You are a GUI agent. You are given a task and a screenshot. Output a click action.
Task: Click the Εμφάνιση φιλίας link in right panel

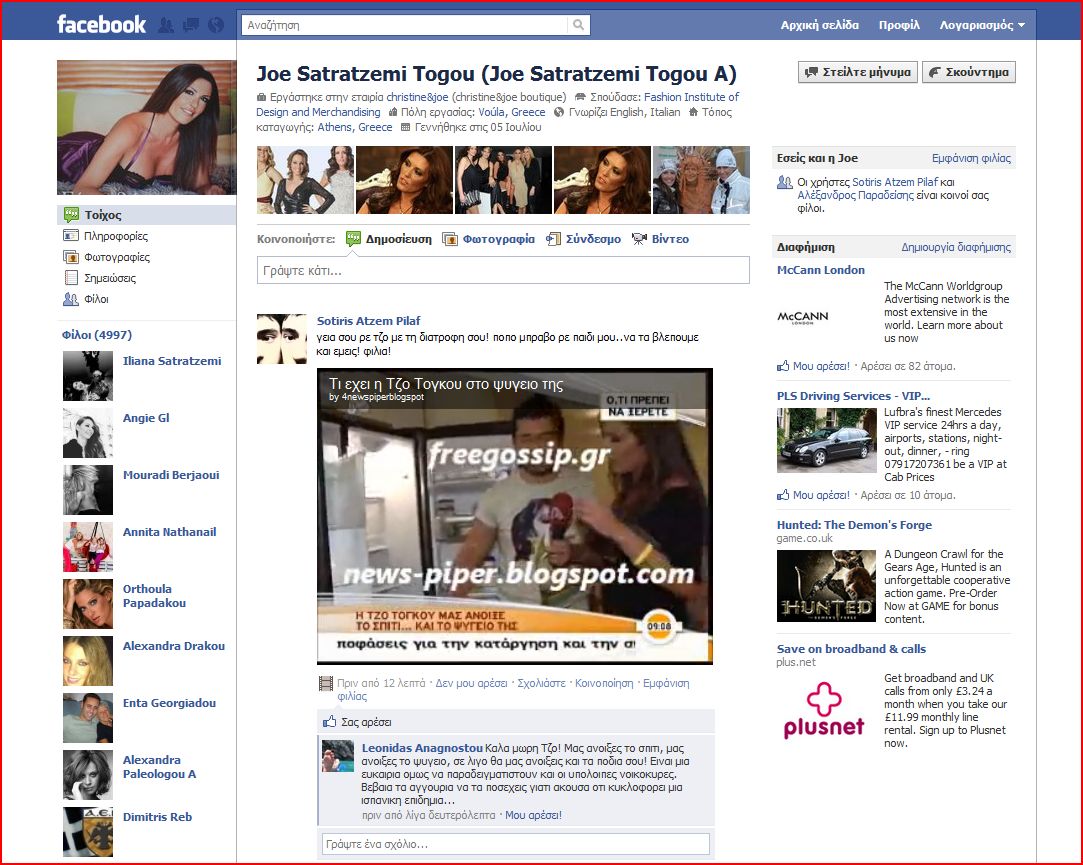(971, 158)
